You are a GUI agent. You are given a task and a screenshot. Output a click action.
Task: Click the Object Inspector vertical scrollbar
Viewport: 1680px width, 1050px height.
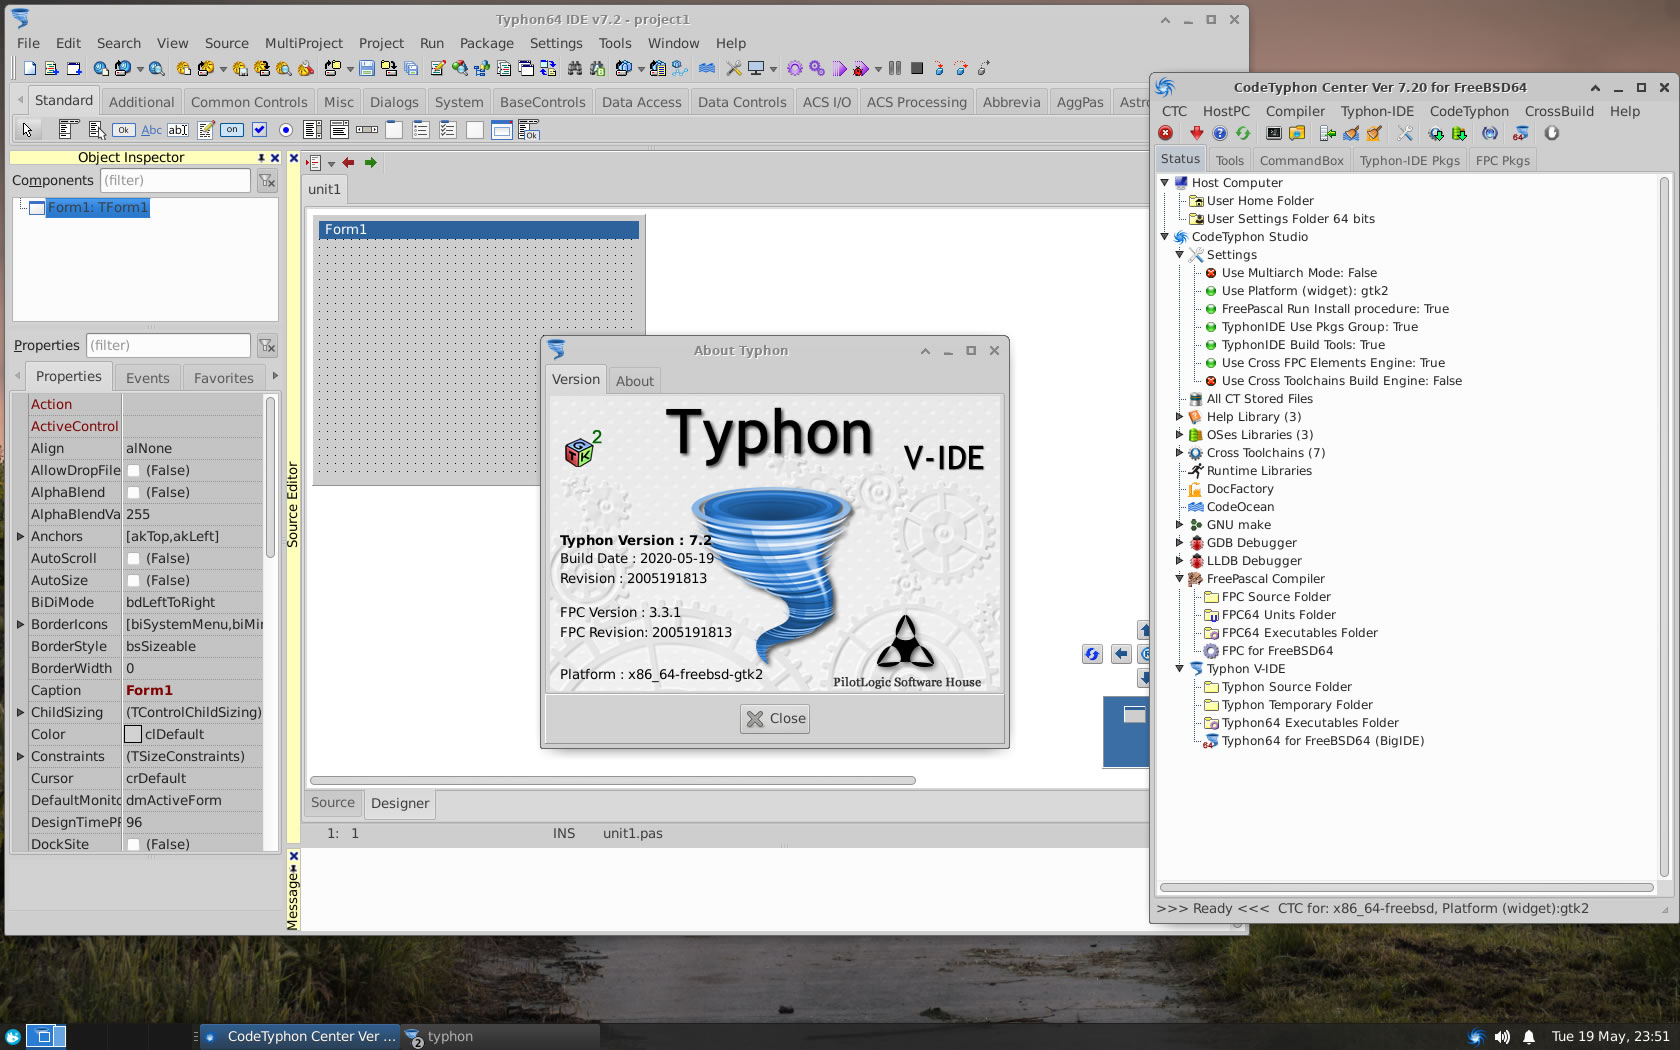pyautogui.click(x=270, y=477)
